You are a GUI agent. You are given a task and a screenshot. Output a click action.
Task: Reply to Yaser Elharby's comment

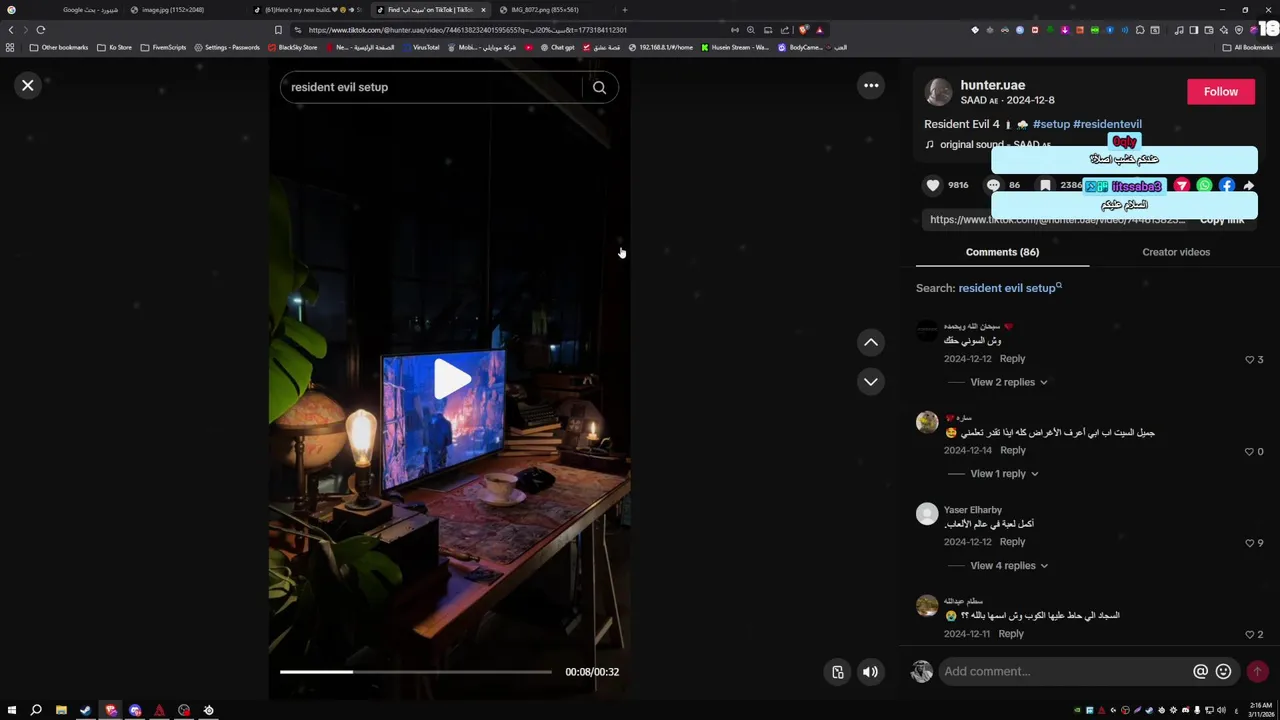tap(1012, 542)
